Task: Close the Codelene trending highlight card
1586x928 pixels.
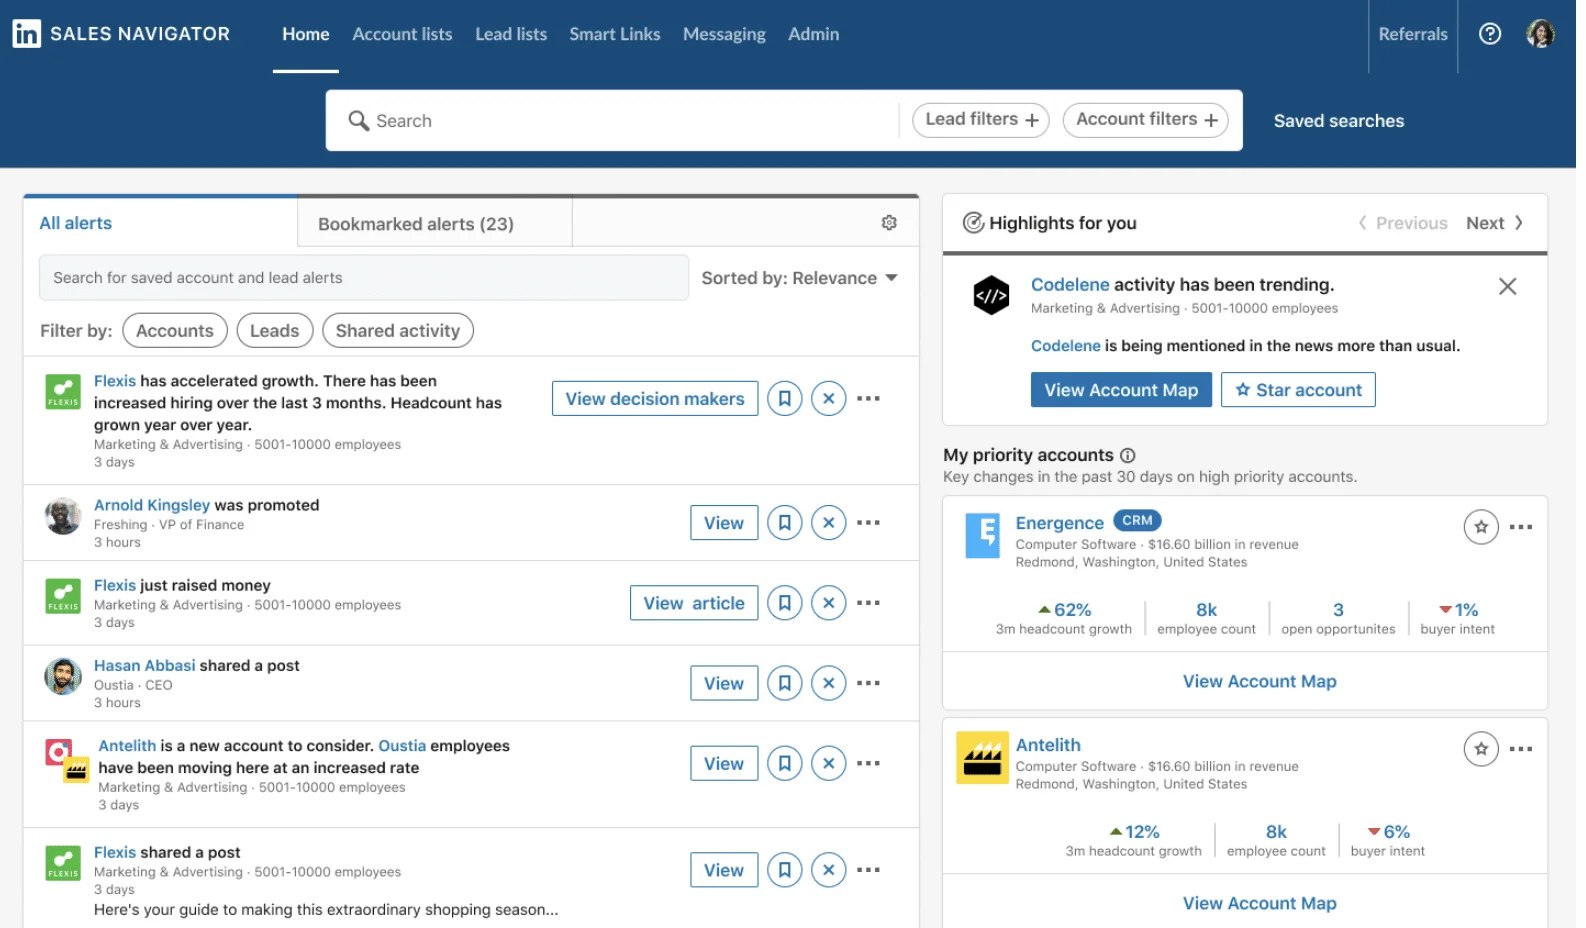Action: tap(1508, 287)
